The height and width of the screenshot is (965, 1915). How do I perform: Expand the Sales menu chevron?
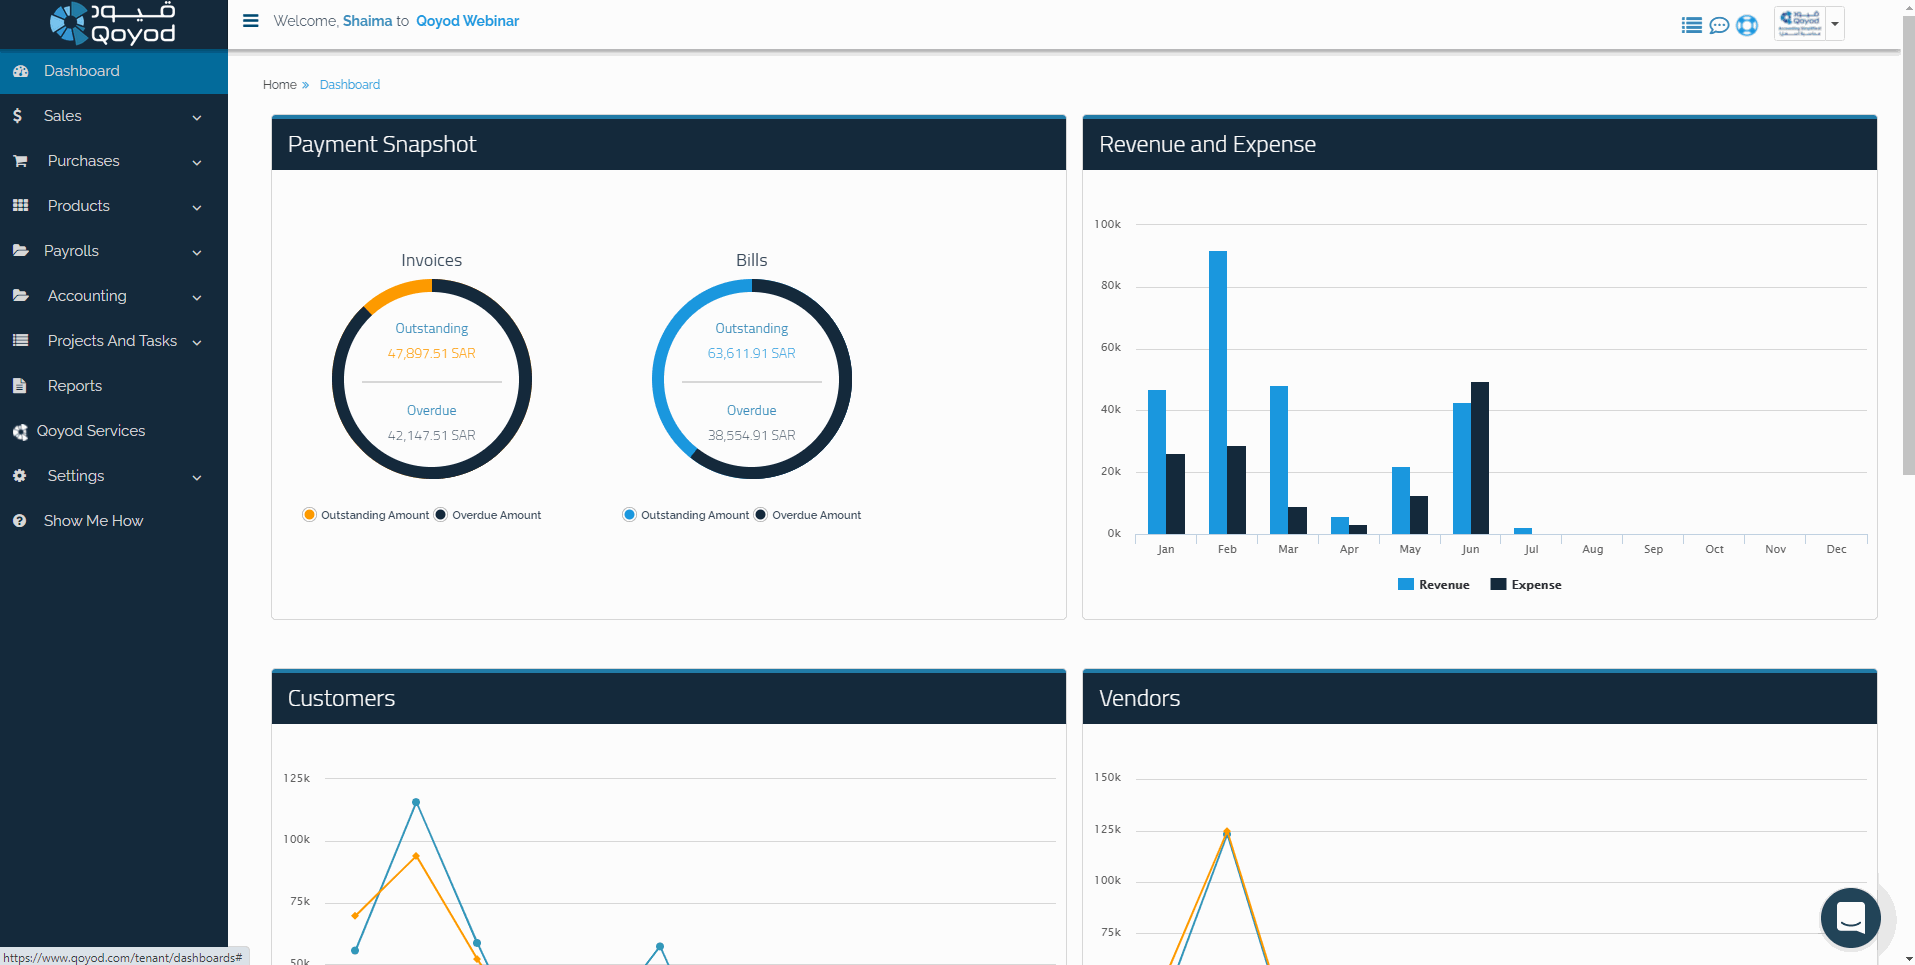tap(197, 117)
